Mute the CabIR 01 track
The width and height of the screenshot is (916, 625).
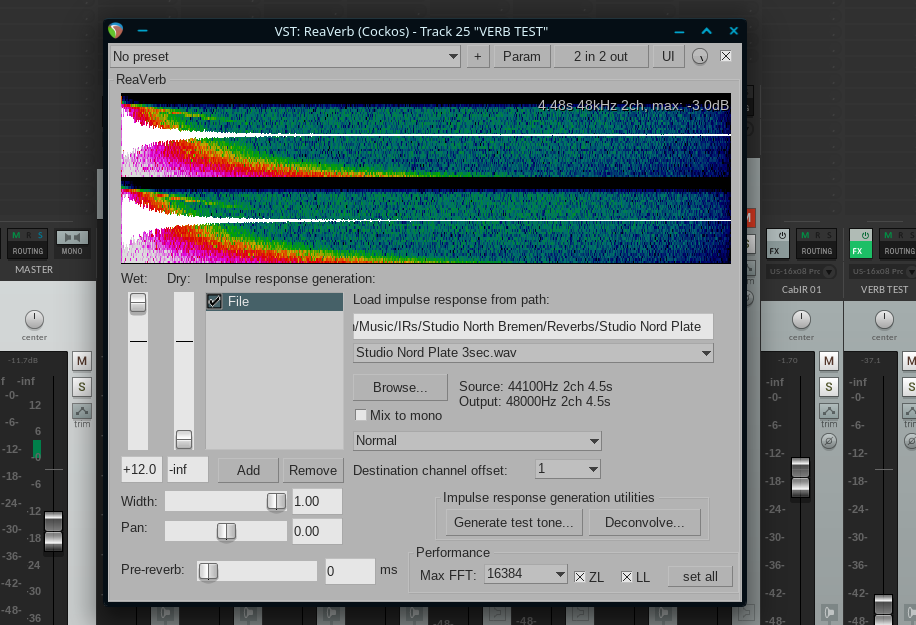[x=828, y=361]
